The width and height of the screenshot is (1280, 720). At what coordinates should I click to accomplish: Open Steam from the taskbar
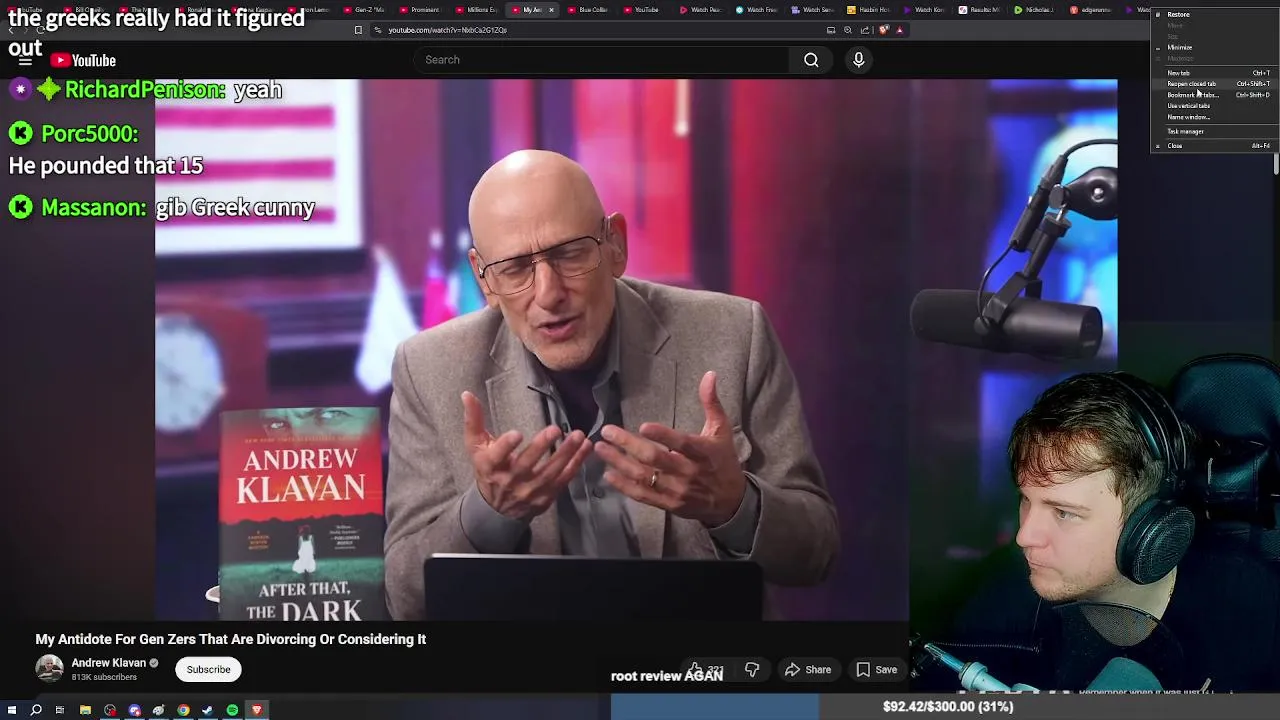point(207,710)
